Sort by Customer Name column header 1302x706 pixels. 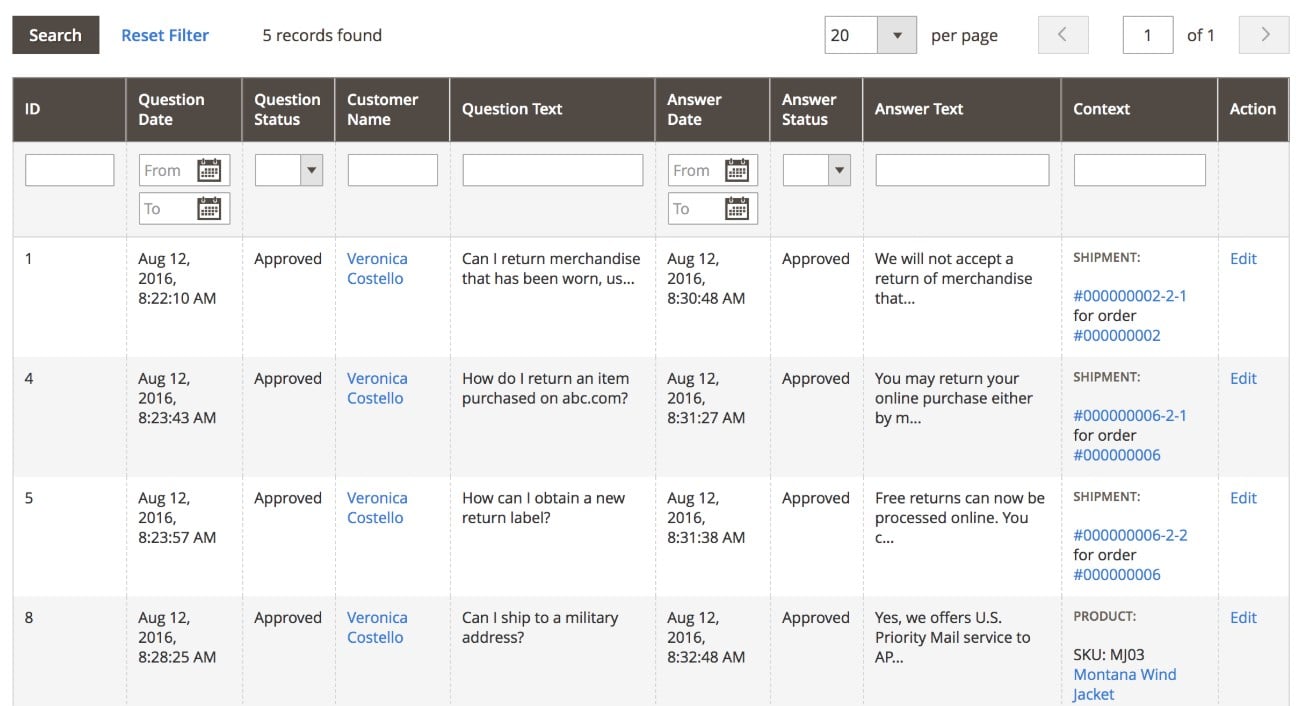pyautogui.click(x=392, y=109)
